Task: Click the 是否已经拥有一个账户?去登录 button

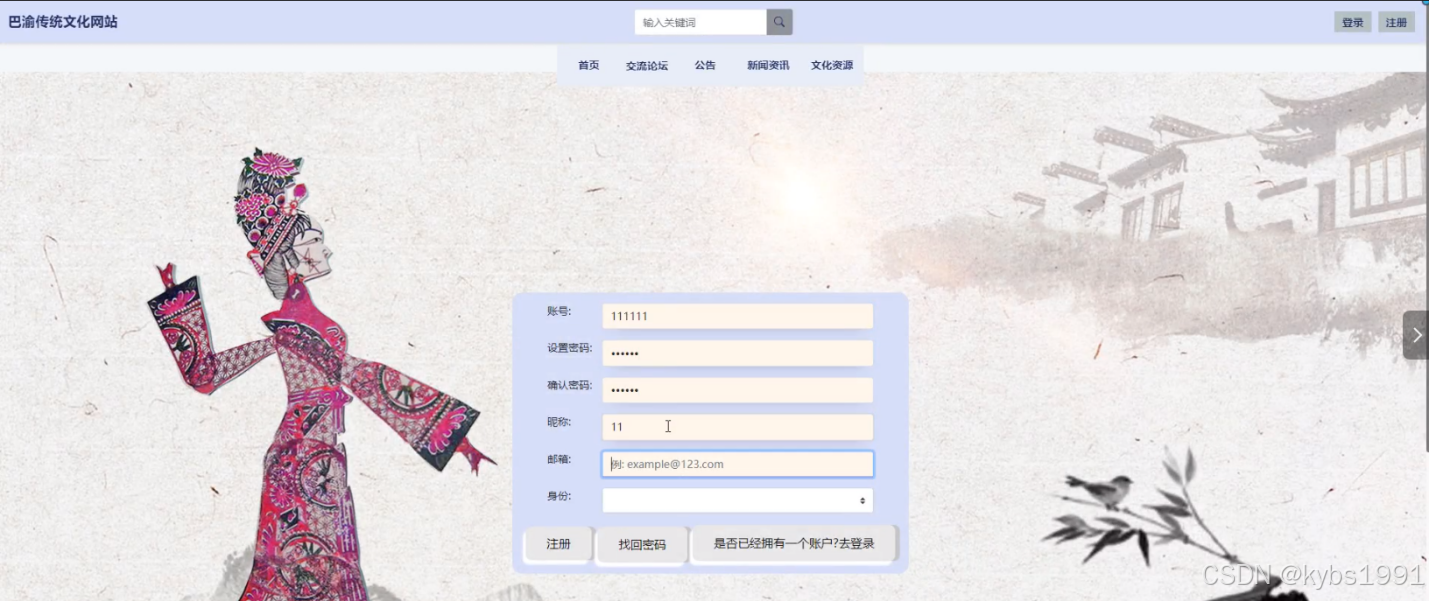Action: click(x=794, y=544)
